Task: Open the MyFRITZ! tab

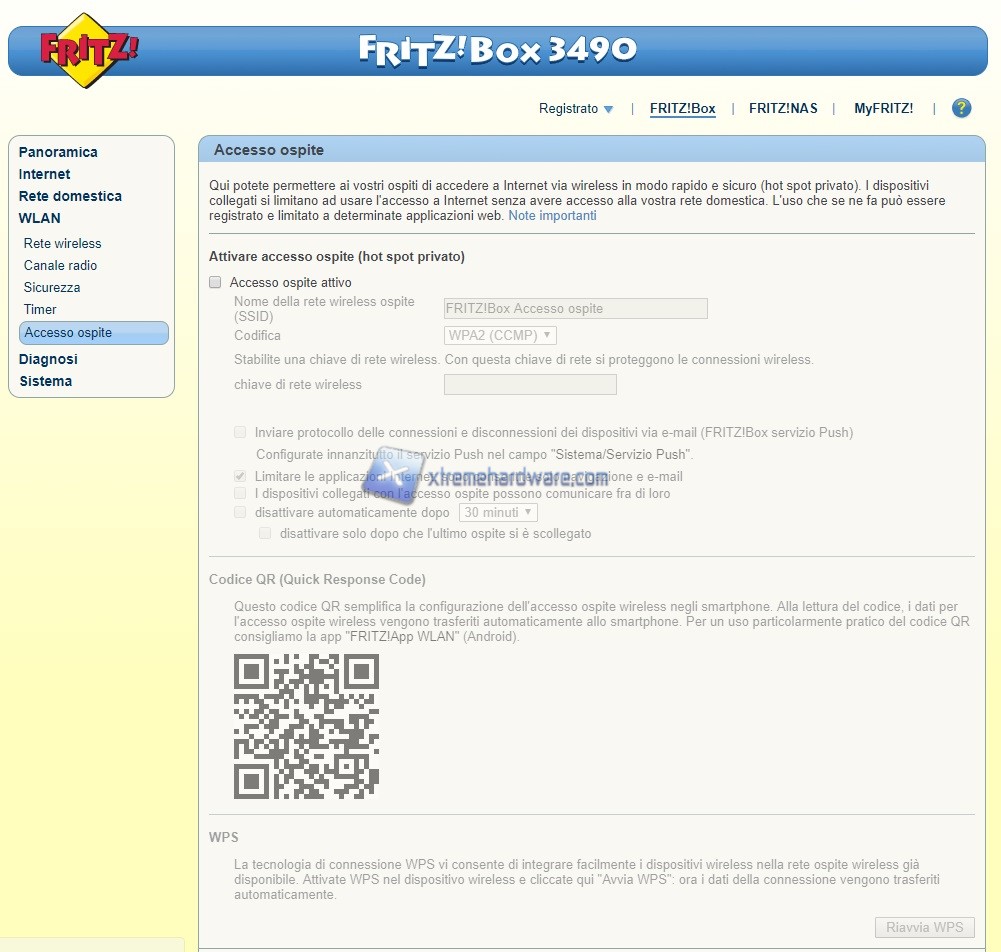Action: coord(883,108)
